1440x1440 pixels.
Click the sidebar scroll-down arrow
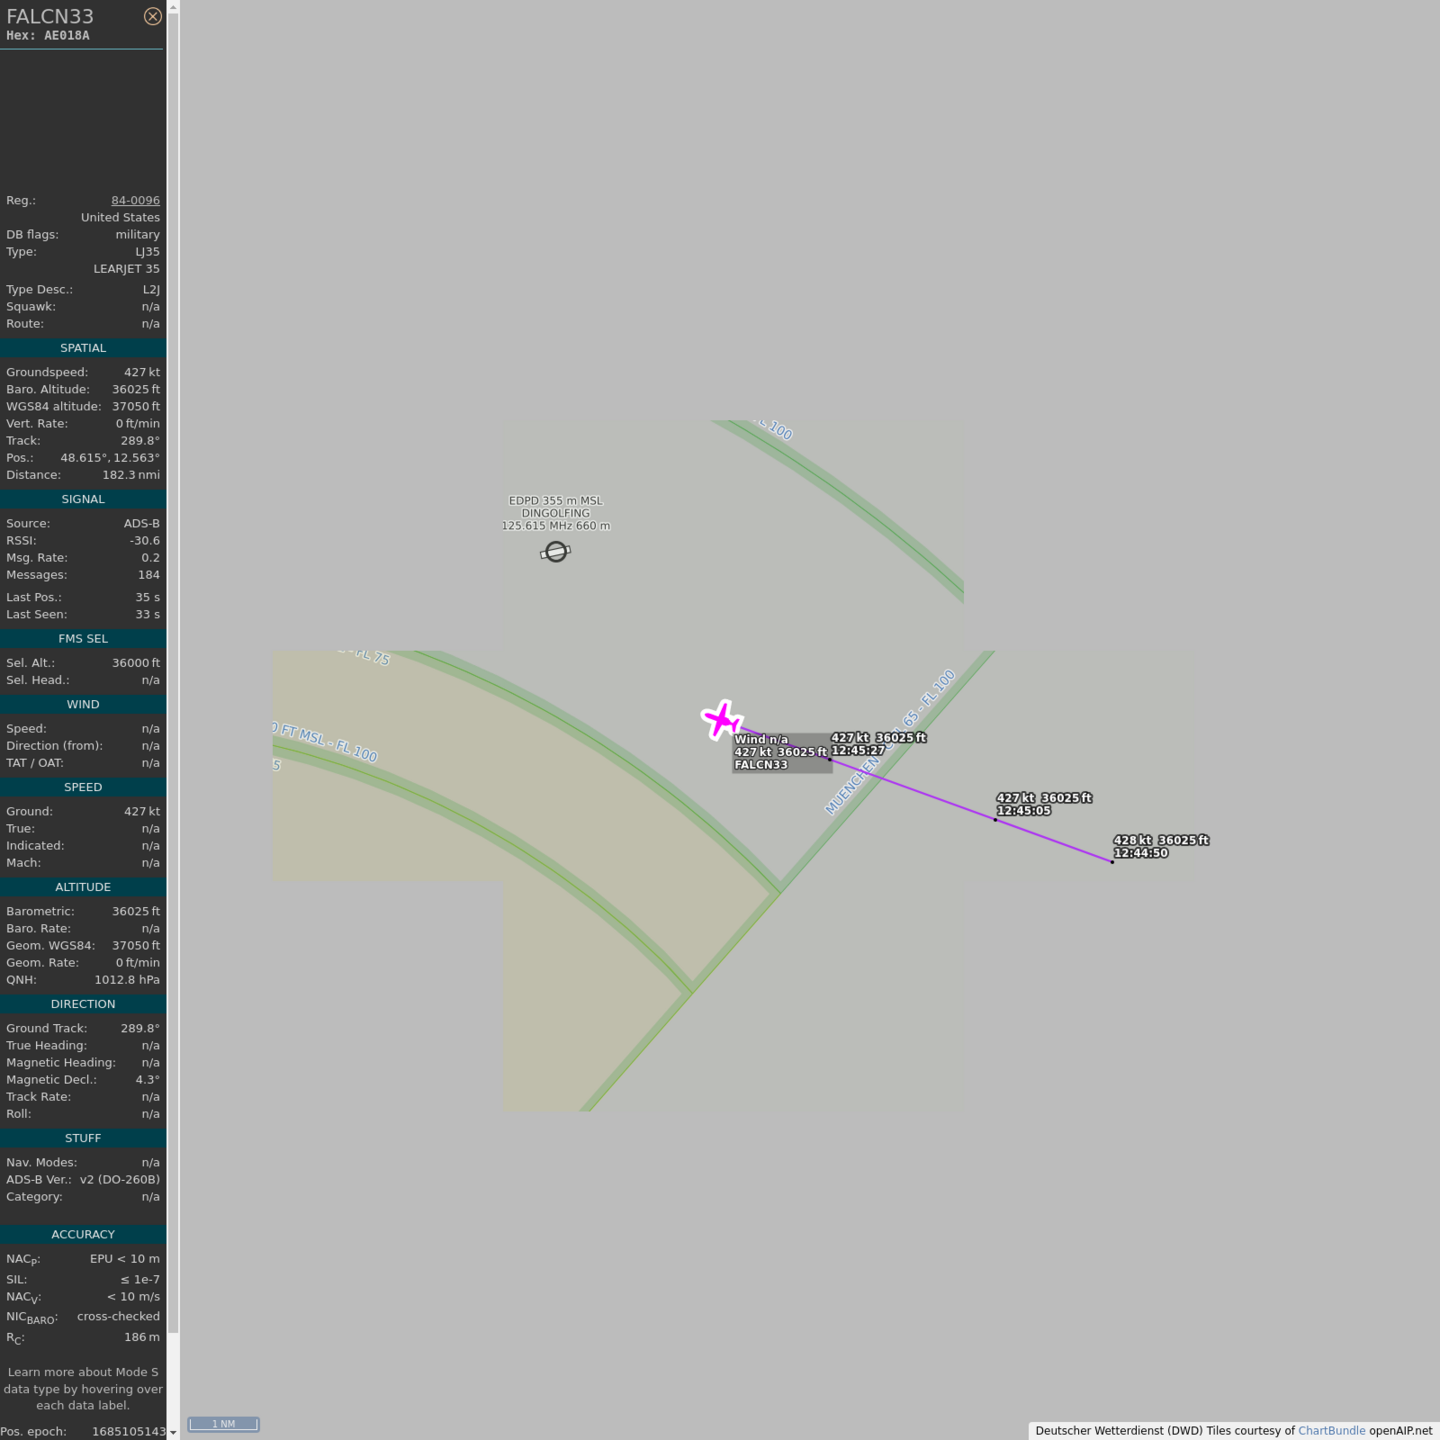[x=173, y=1432]
